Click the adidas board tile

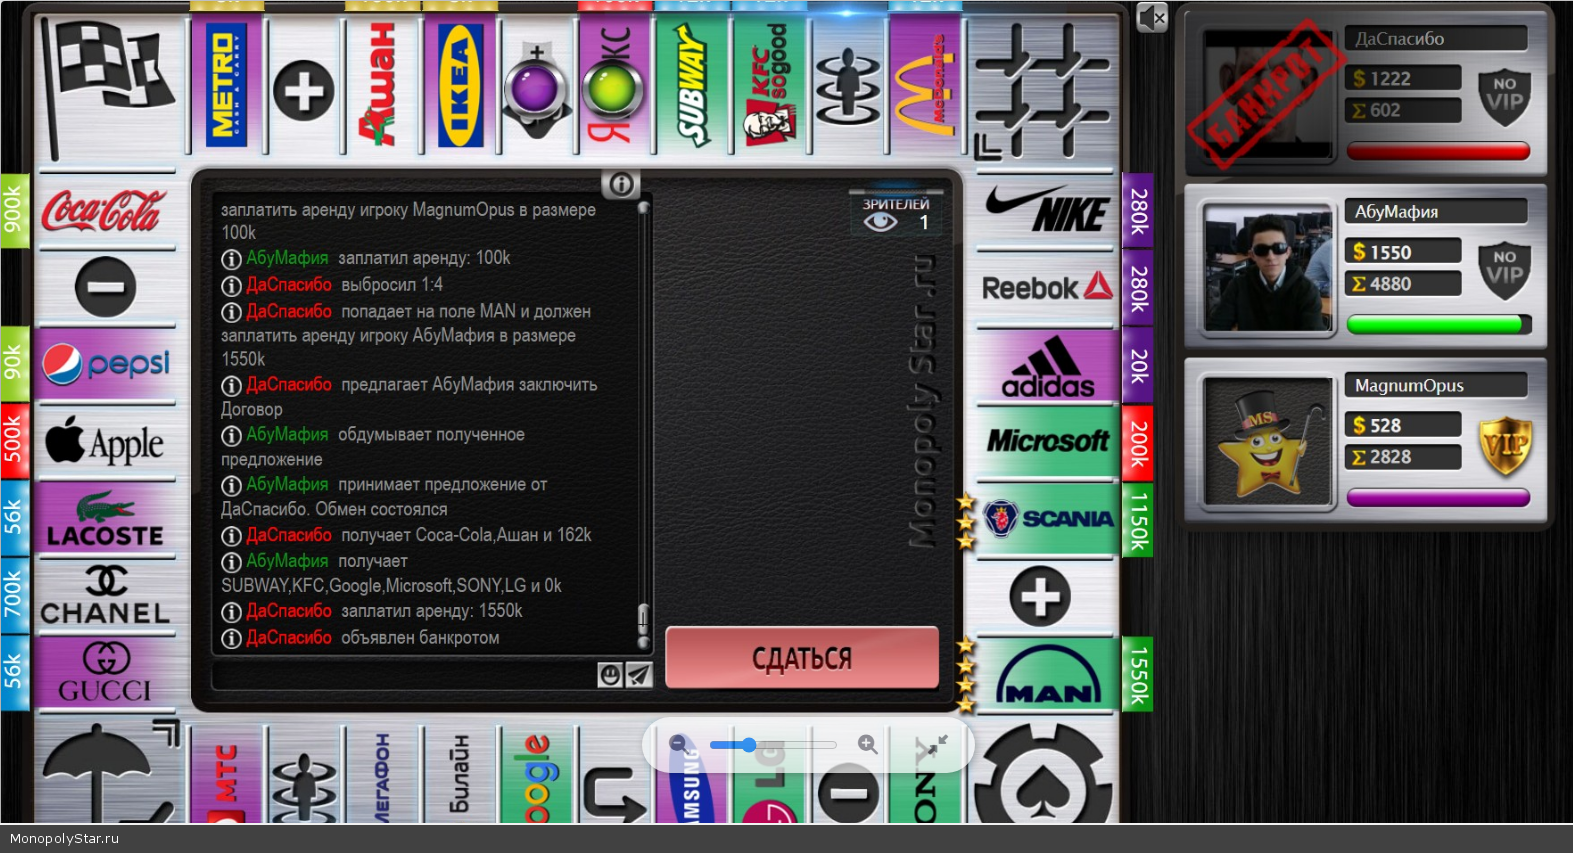point(1046,366)
